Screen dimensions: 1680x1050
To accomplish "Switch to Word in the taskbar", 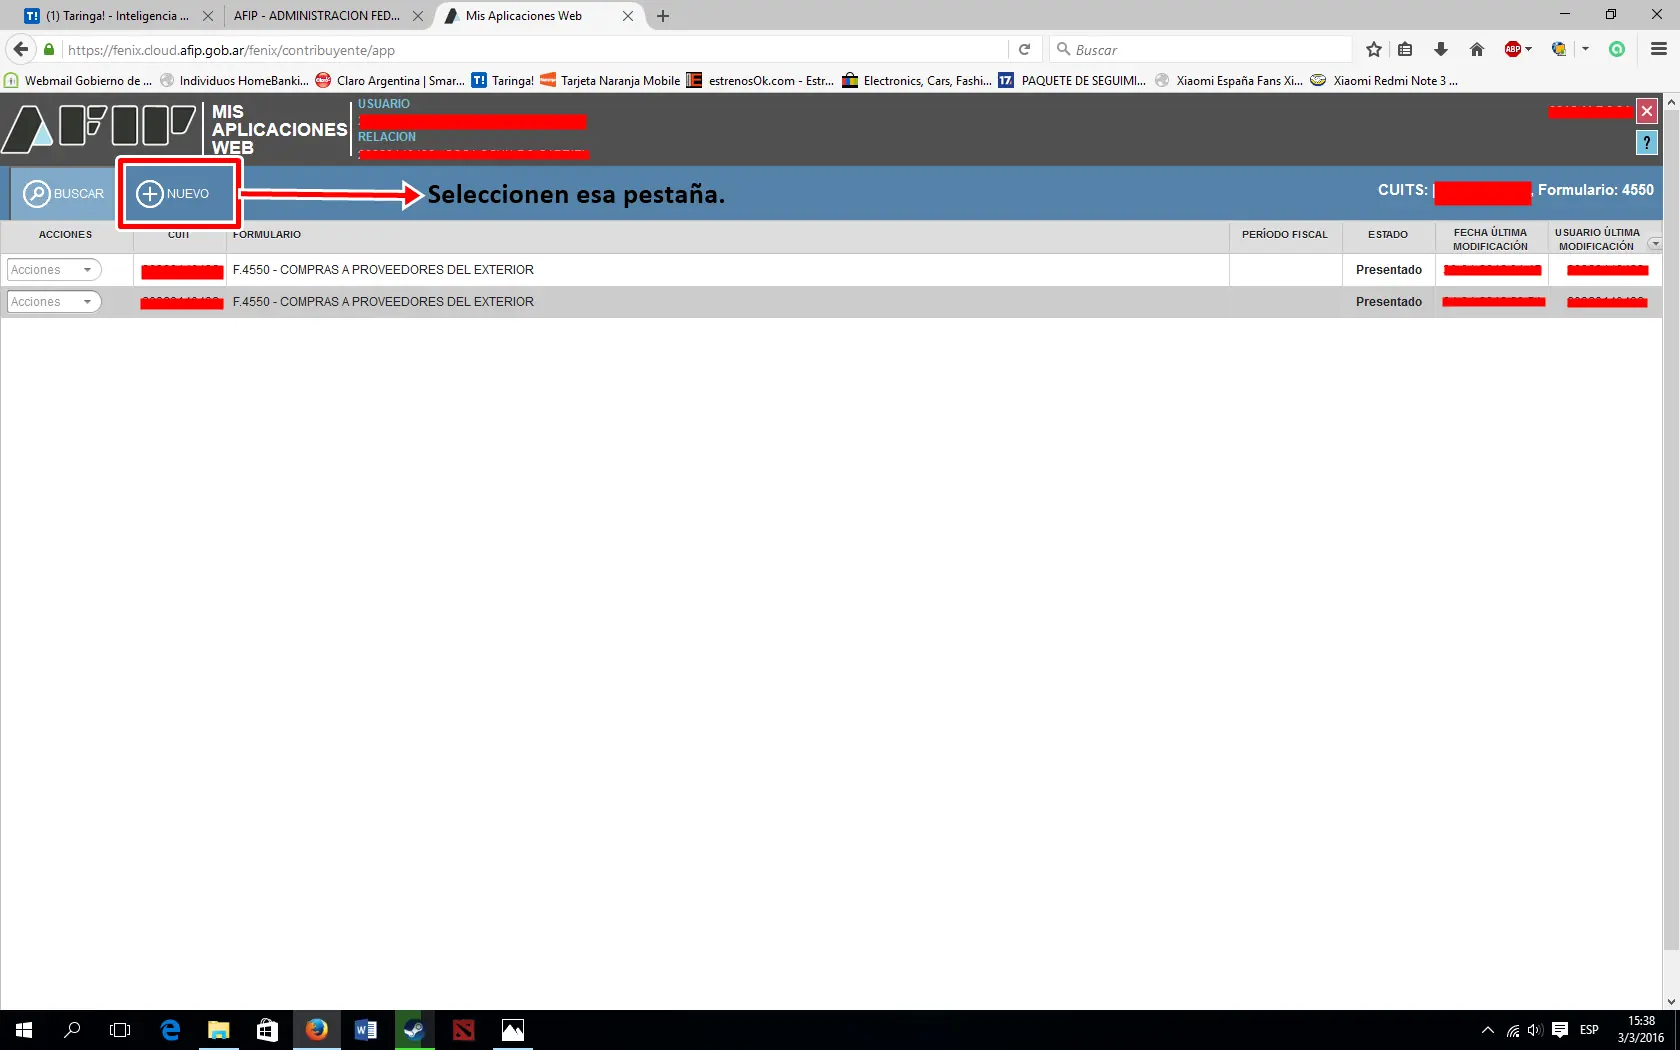I will pos(365,1030).
